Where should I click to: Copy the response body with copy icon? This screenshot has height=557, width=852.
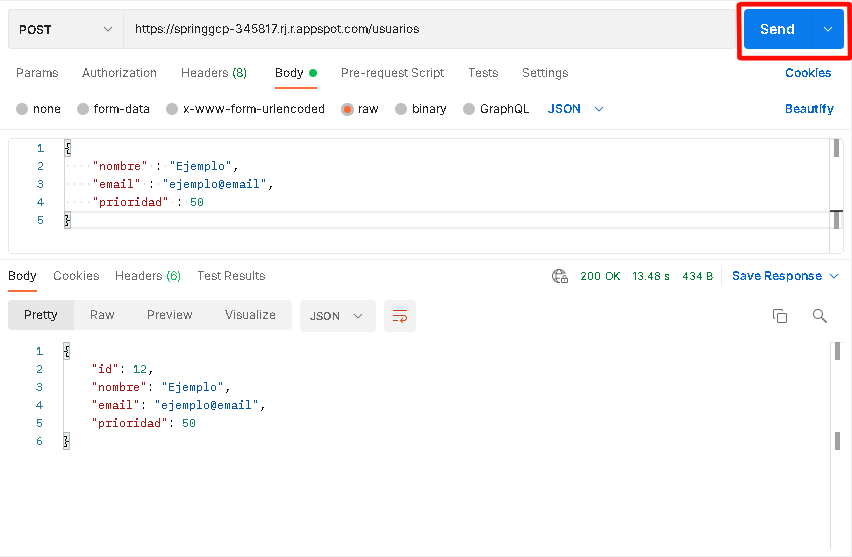[x=780, y=316]
